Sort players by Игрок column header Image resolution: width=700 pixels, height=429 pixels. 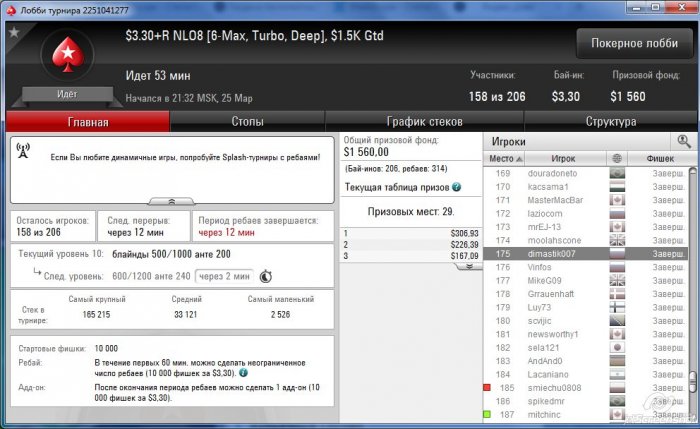pos(563,158)
